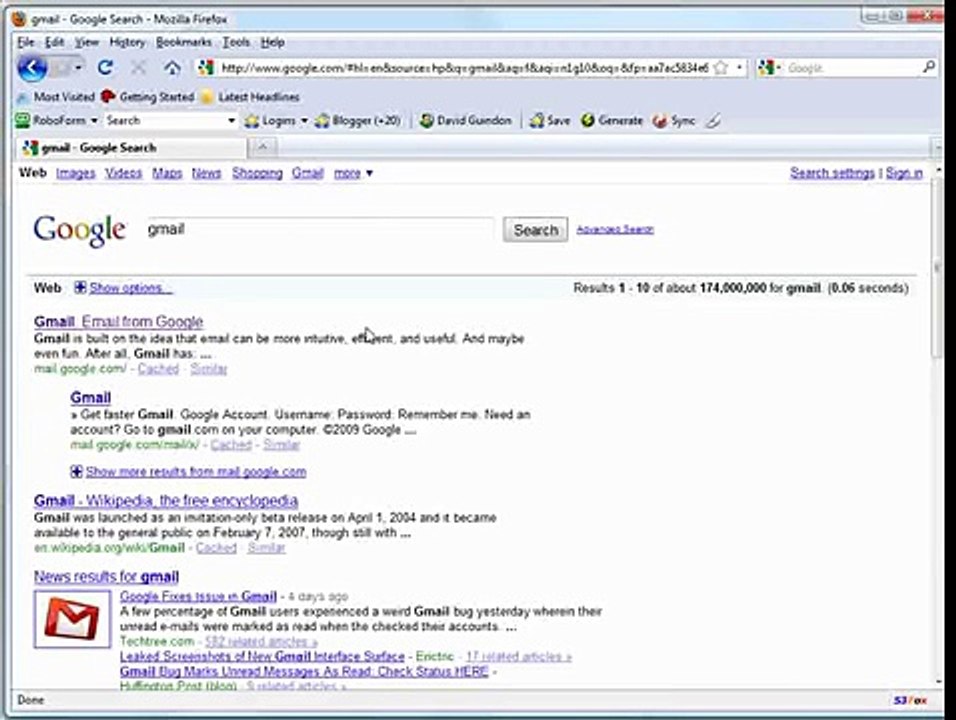This screenshot has height=720, width=956.
Task: Open the Edit menu
Action: click(x=54, y=42)
